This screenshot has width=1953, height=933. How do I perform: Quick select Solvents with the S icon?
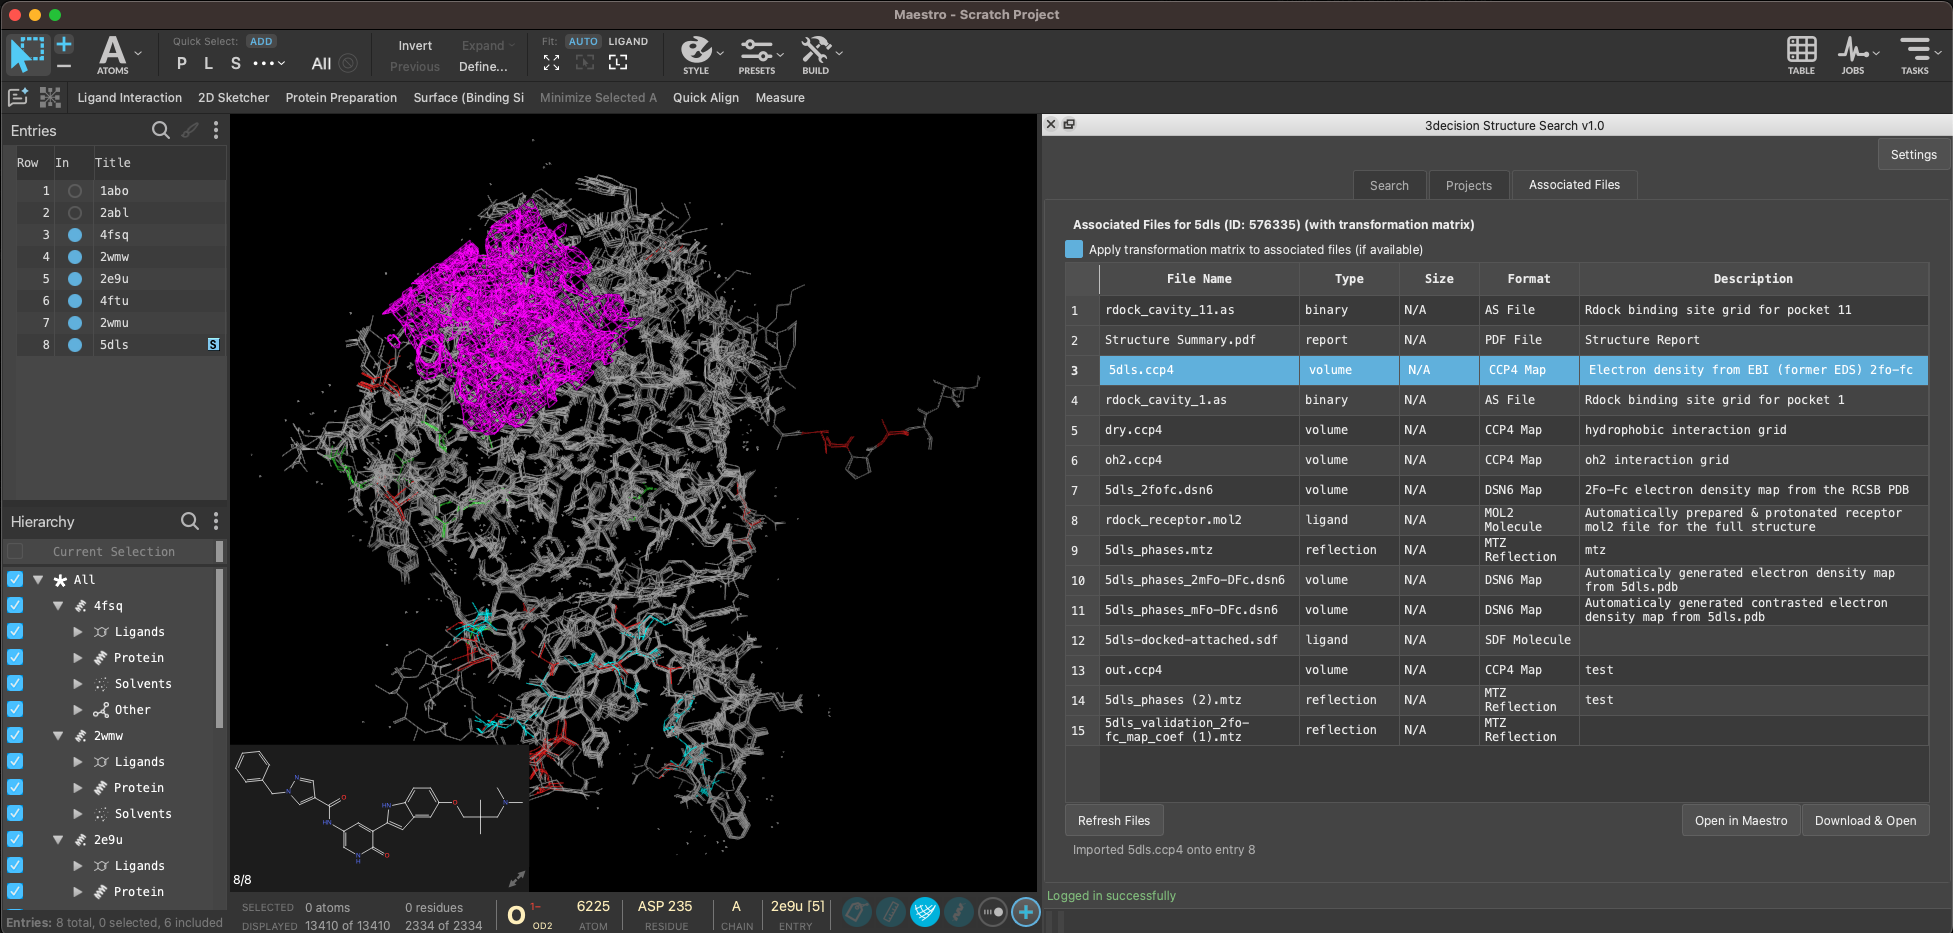click(x=236, y=64)
